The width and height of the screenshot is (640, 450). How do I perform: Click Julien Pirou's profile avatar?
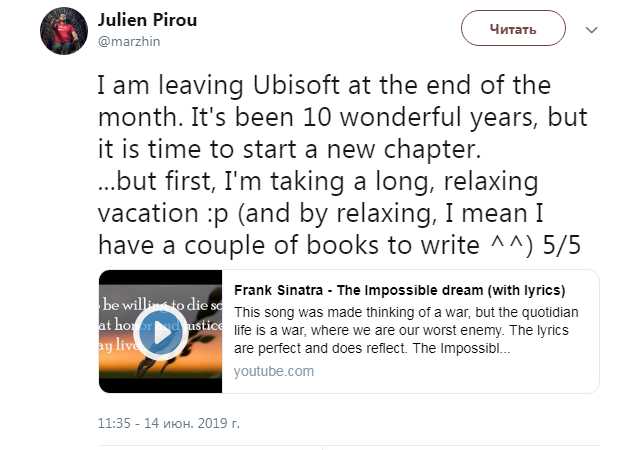coord(61,35)
